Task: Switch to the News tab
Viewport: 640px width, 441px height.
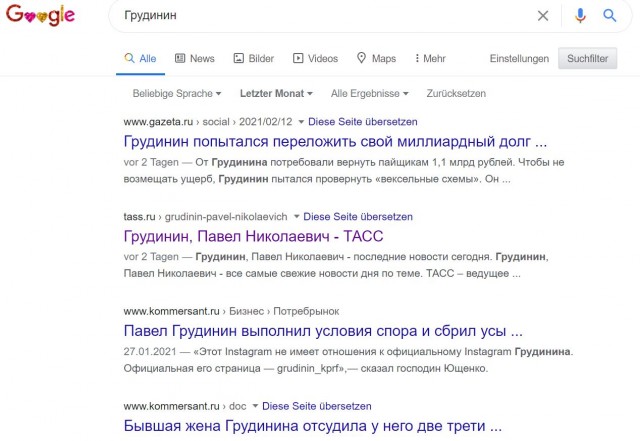Action: click(195, 58)
